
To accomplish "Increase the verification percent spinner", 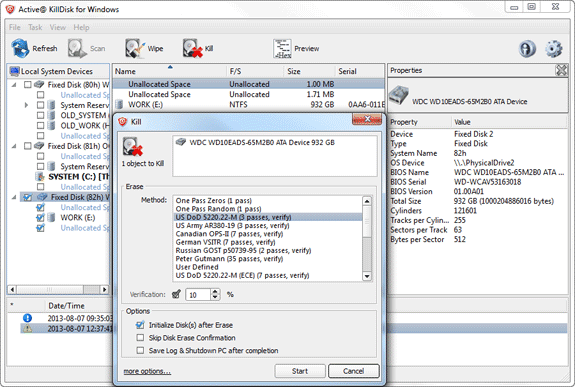I will [x=215, y=291].
